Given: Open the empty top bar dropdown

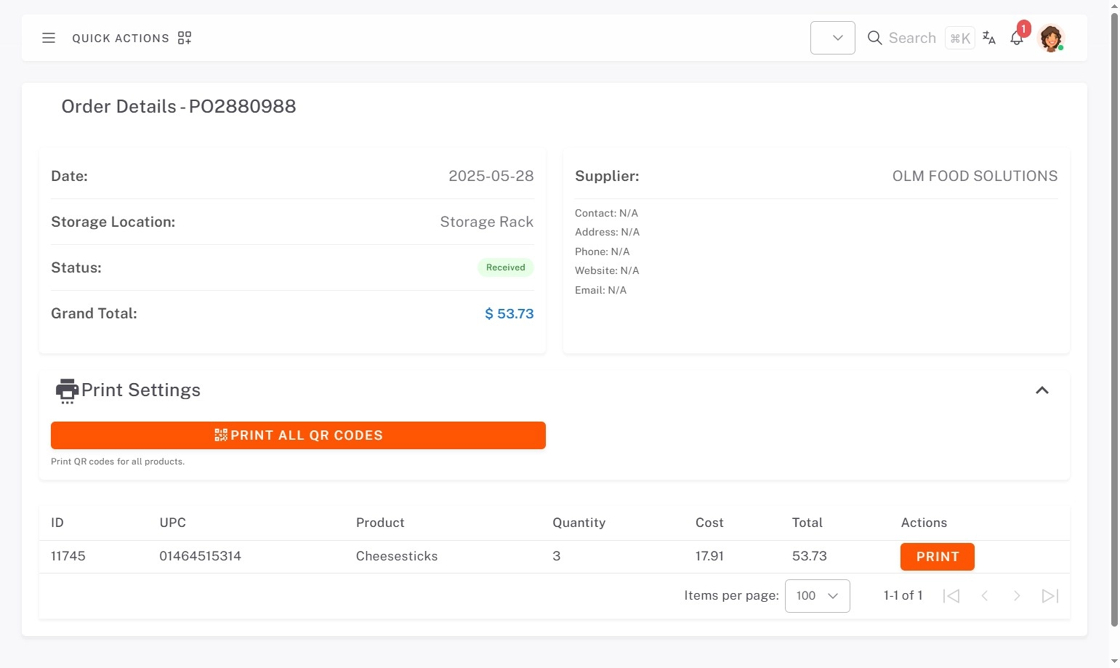Looking at the screenshot, I should (832, 38).
